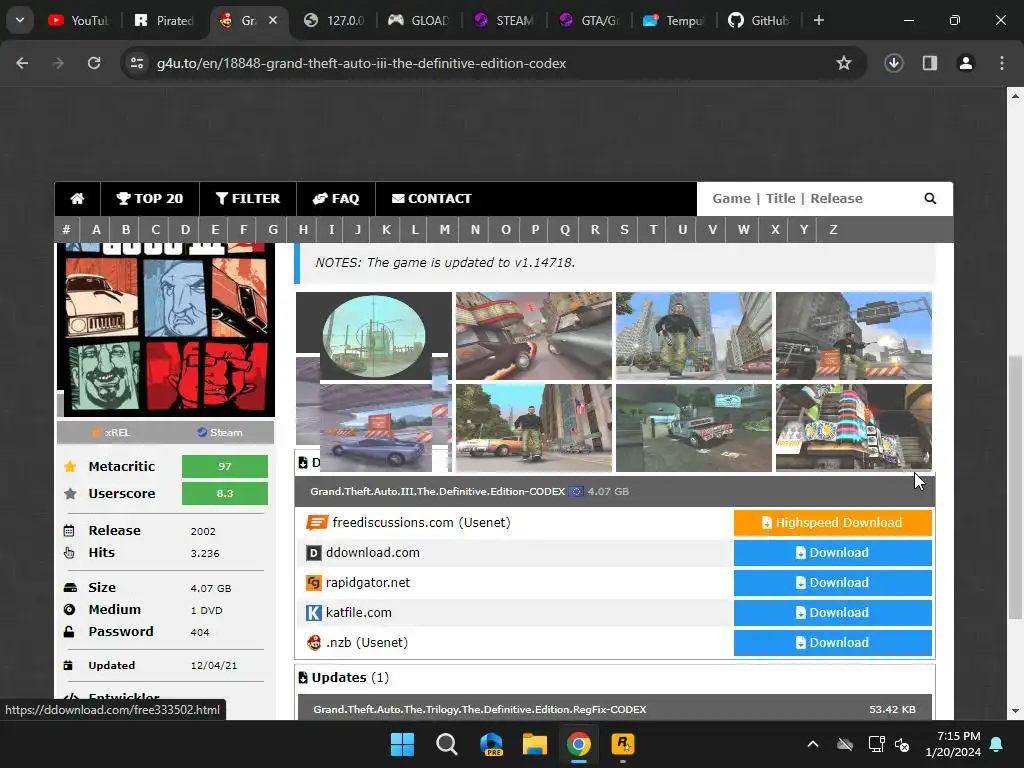Click the ddownload.com D icon
The width and height of the screenshot is (1024, 768).
pos(313,553)
